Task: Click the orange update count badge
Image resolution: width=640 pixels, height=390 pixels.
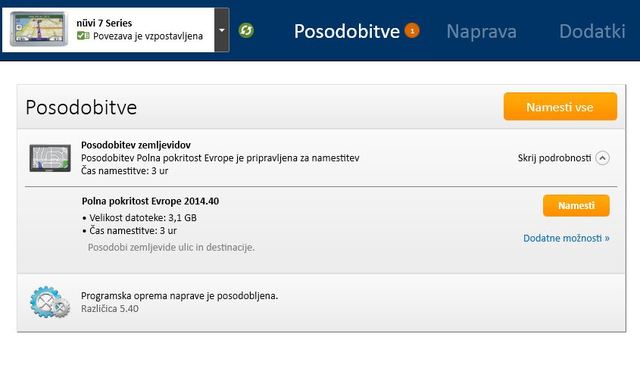Action: [x=412, y=31]
